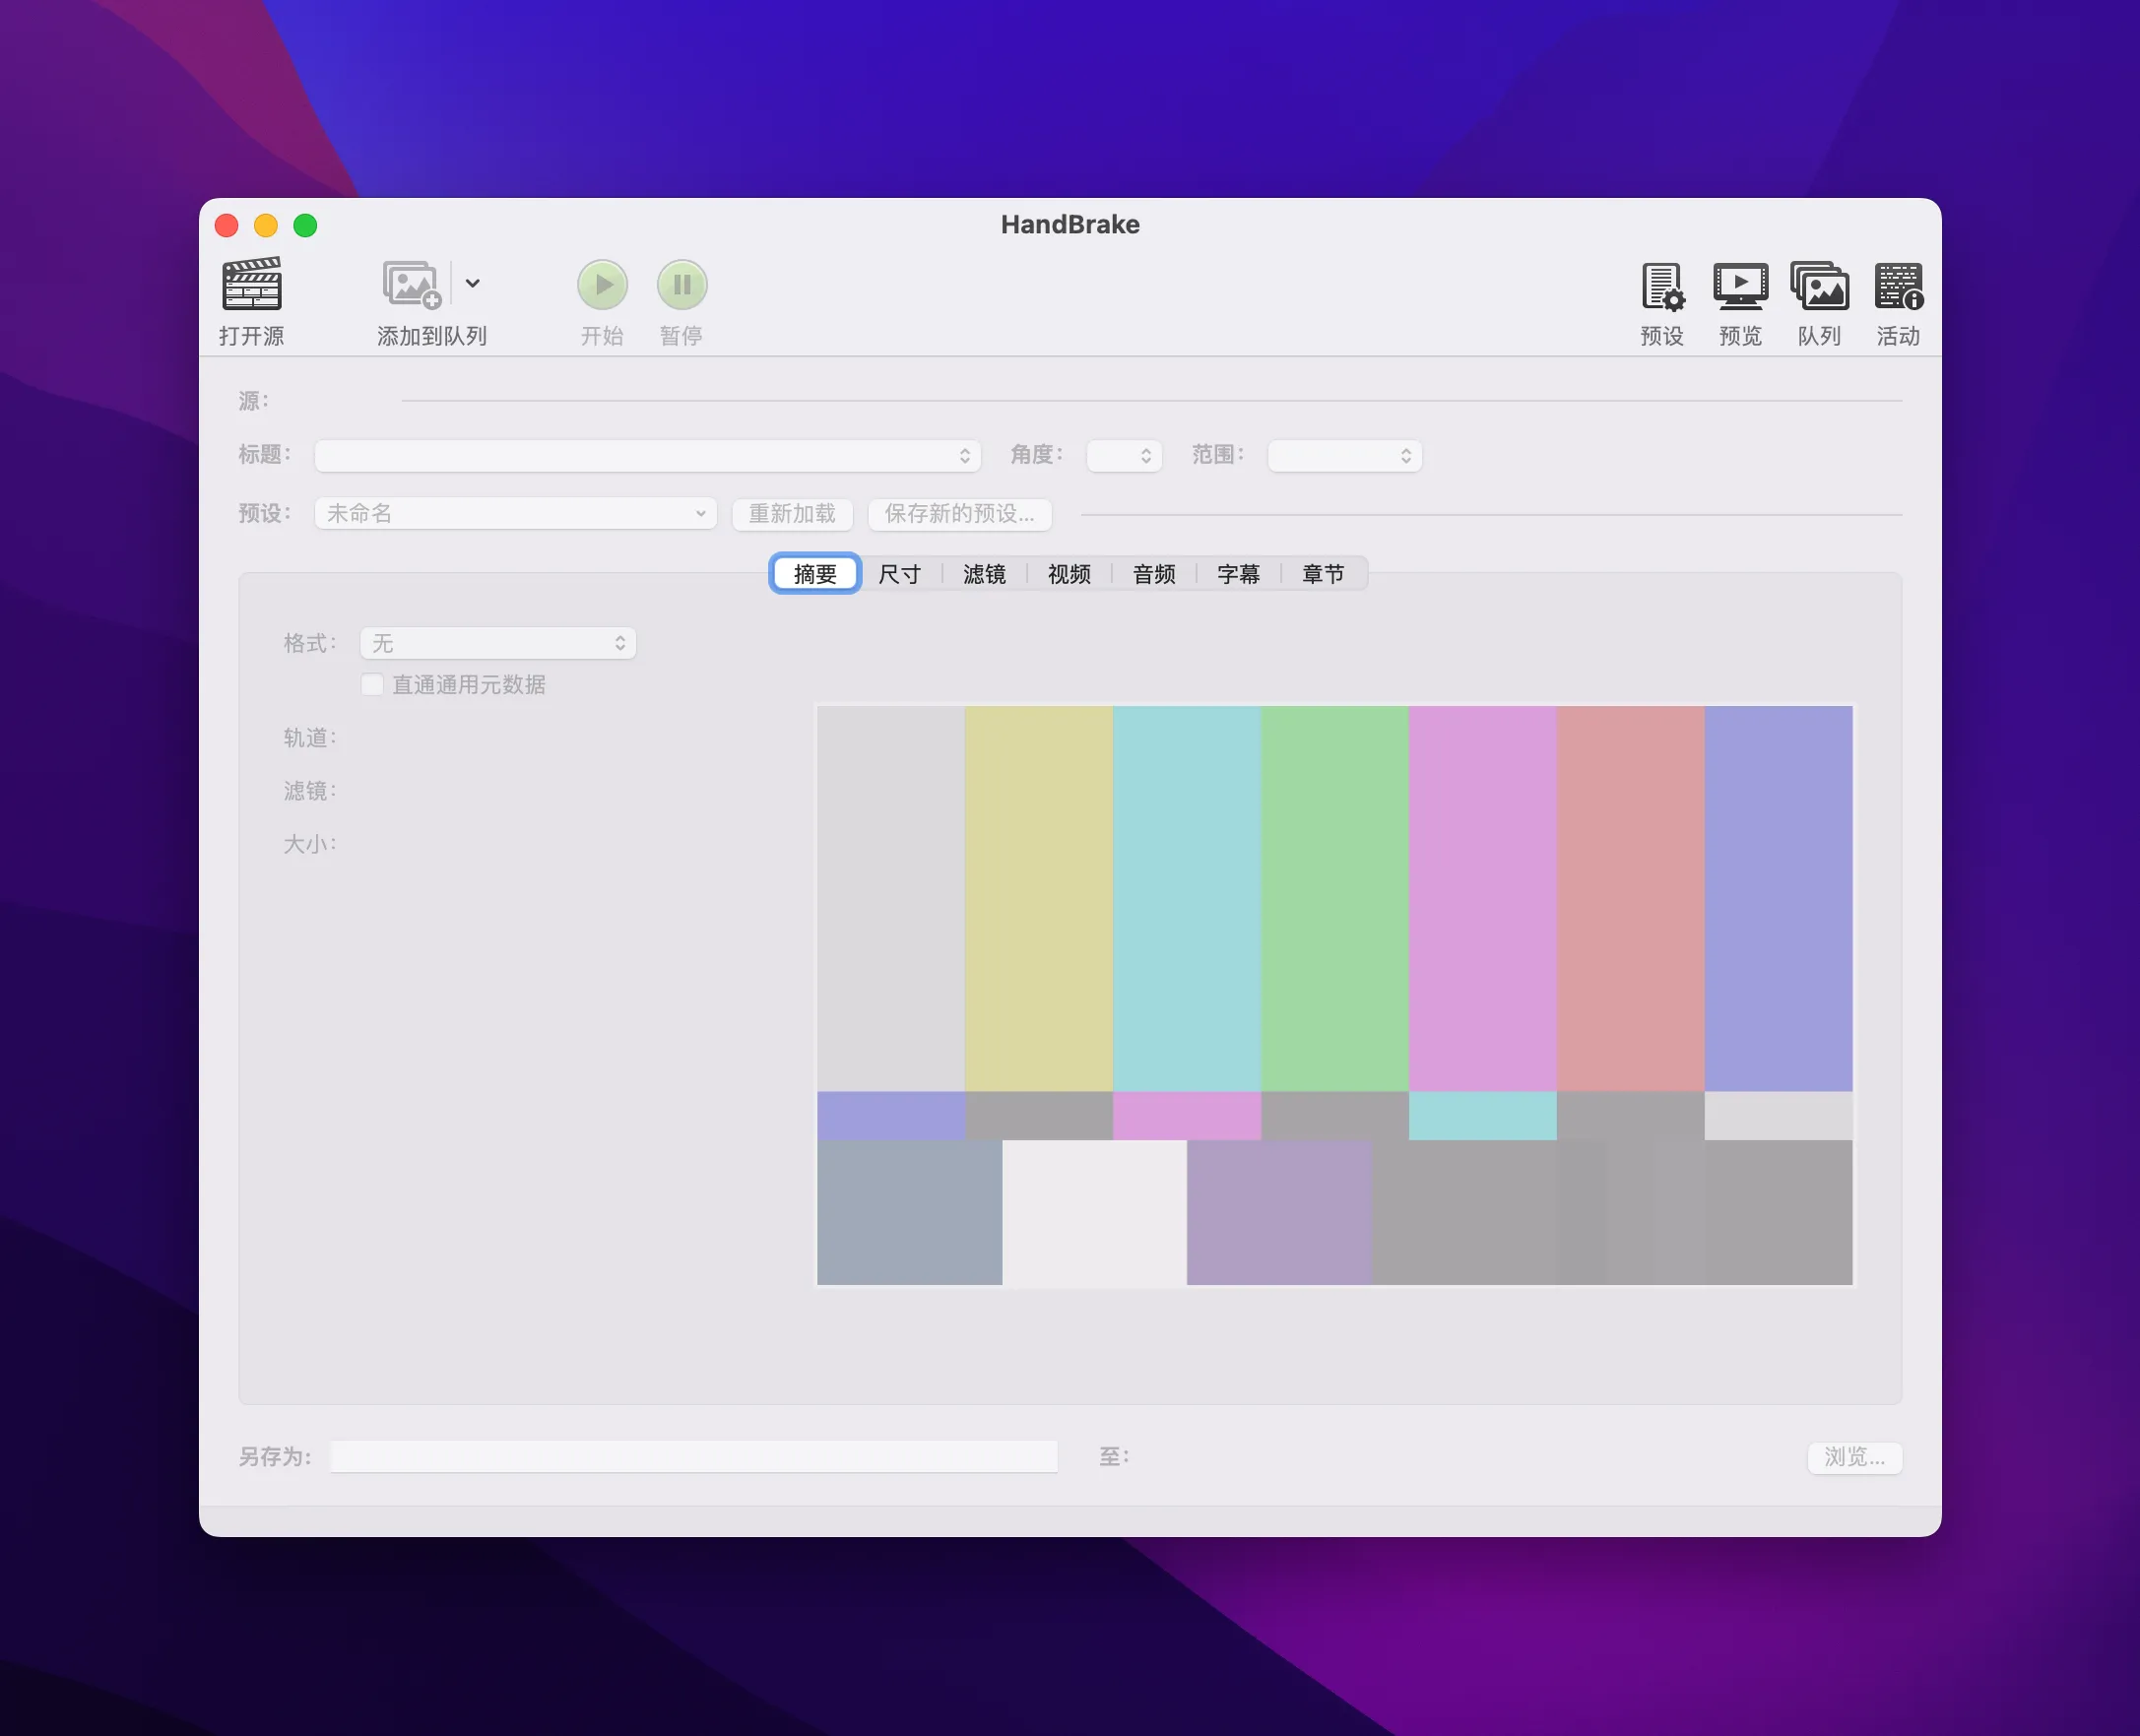The height and width of the screenshot is (1736, 2140).
Task: Open the 预设 named 未命名 dropdown
Action: tap(514, 513)
